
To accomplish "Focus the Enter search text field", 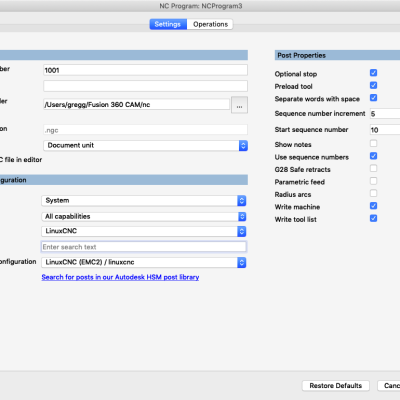I will [144, 247].
